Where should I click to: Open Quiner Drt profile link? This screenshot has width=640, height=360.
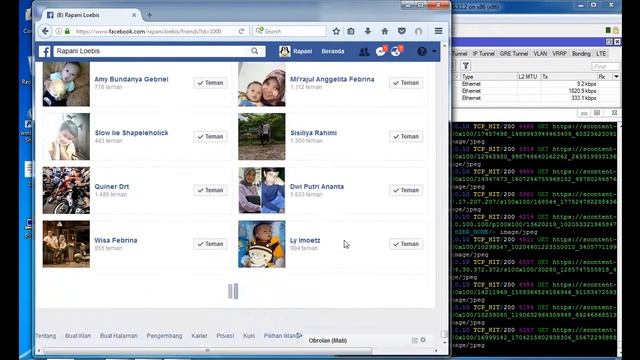(111, 187)
